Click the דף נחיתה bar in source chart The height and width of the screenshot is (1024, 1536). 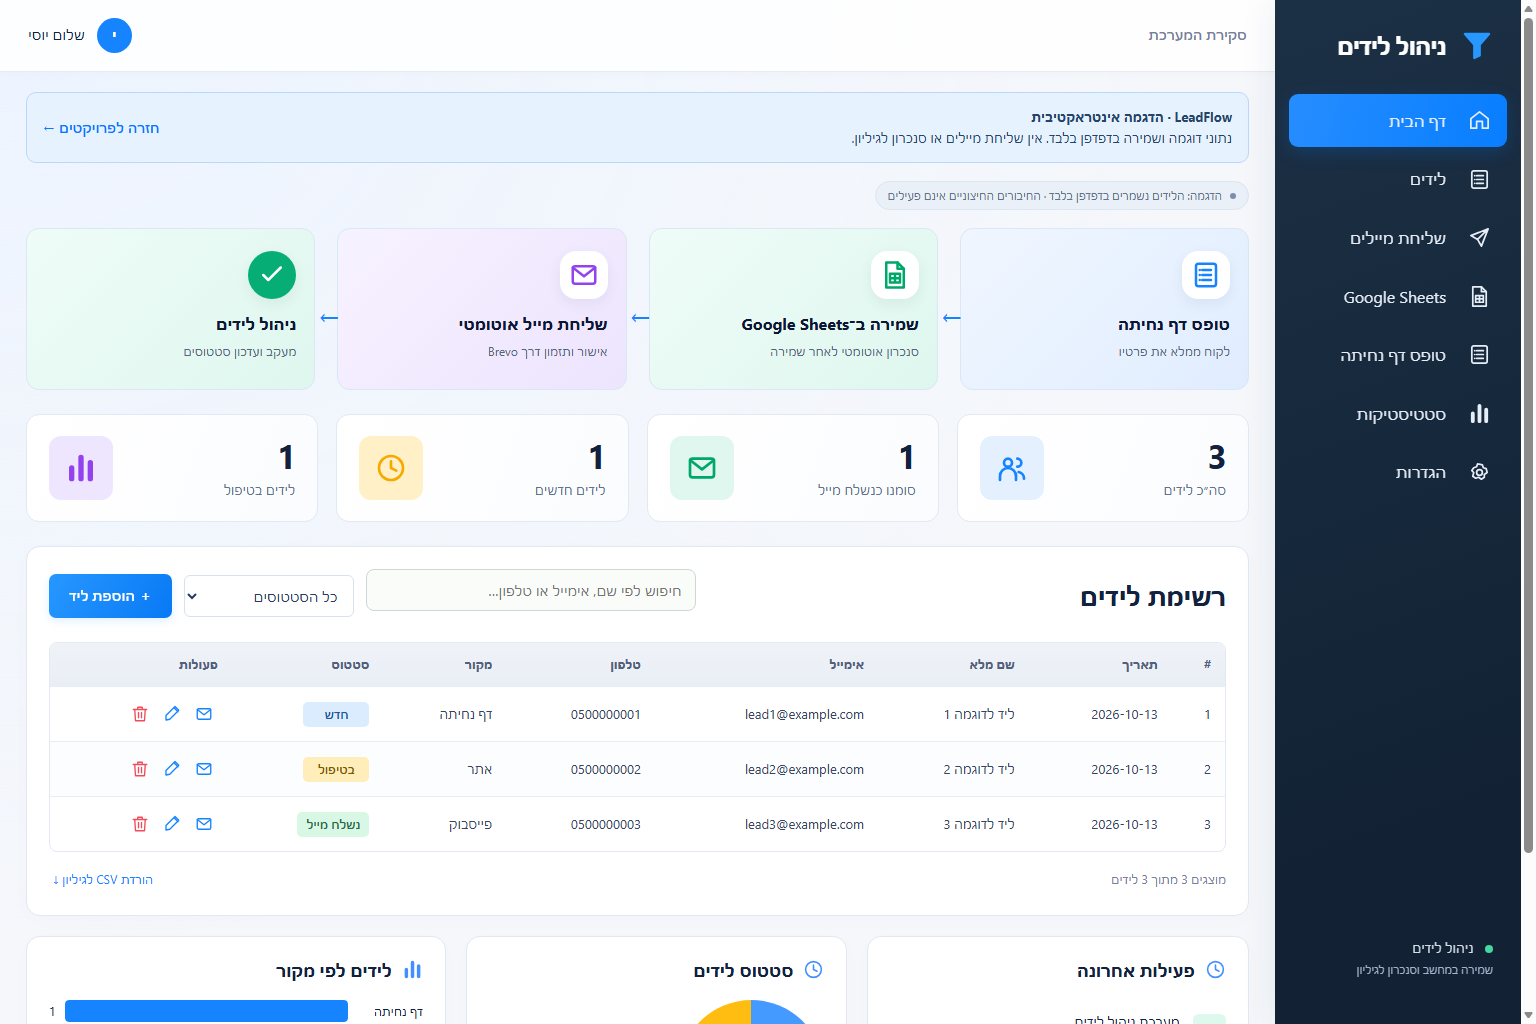(206, 1011)
